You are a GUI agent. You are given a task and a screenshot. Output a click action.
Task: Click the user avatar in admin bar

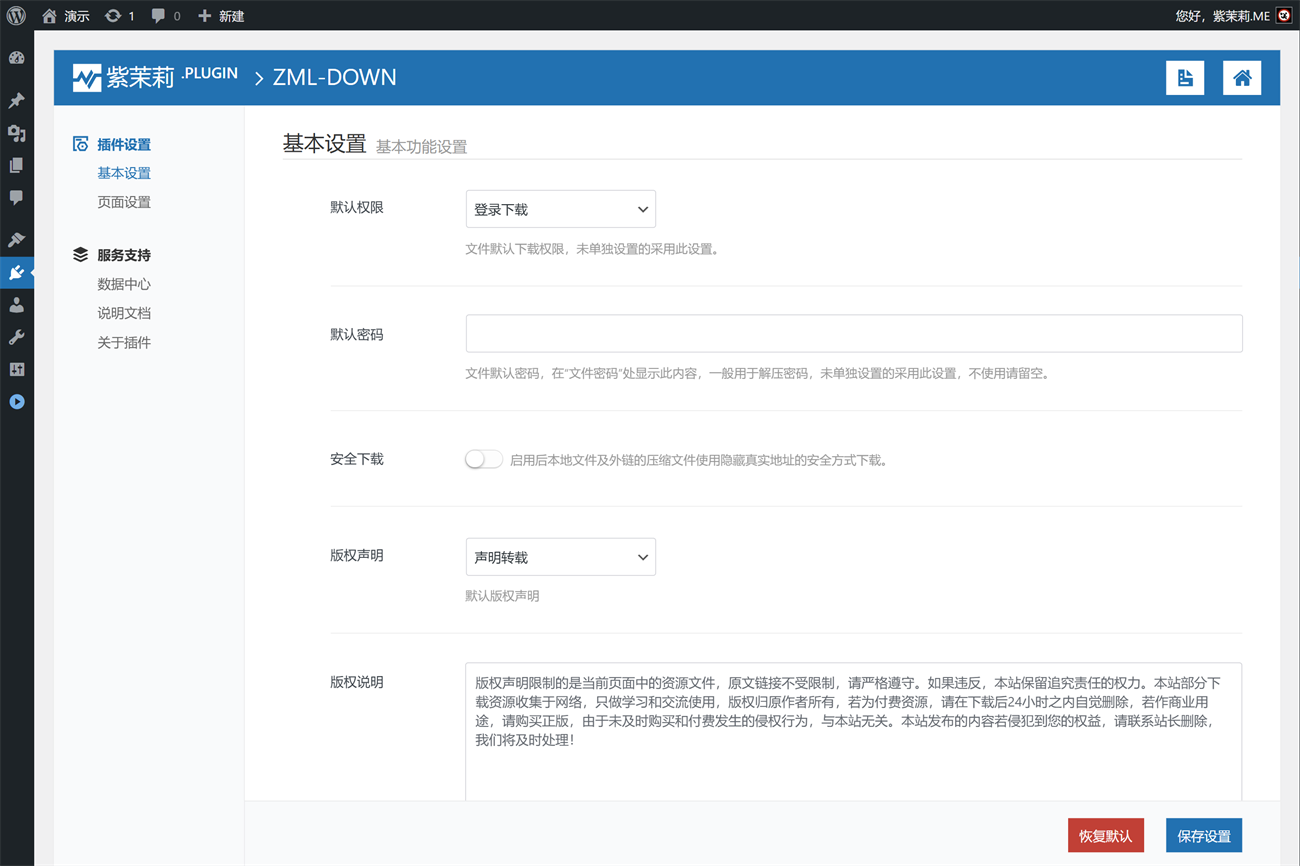(1284, 16)
